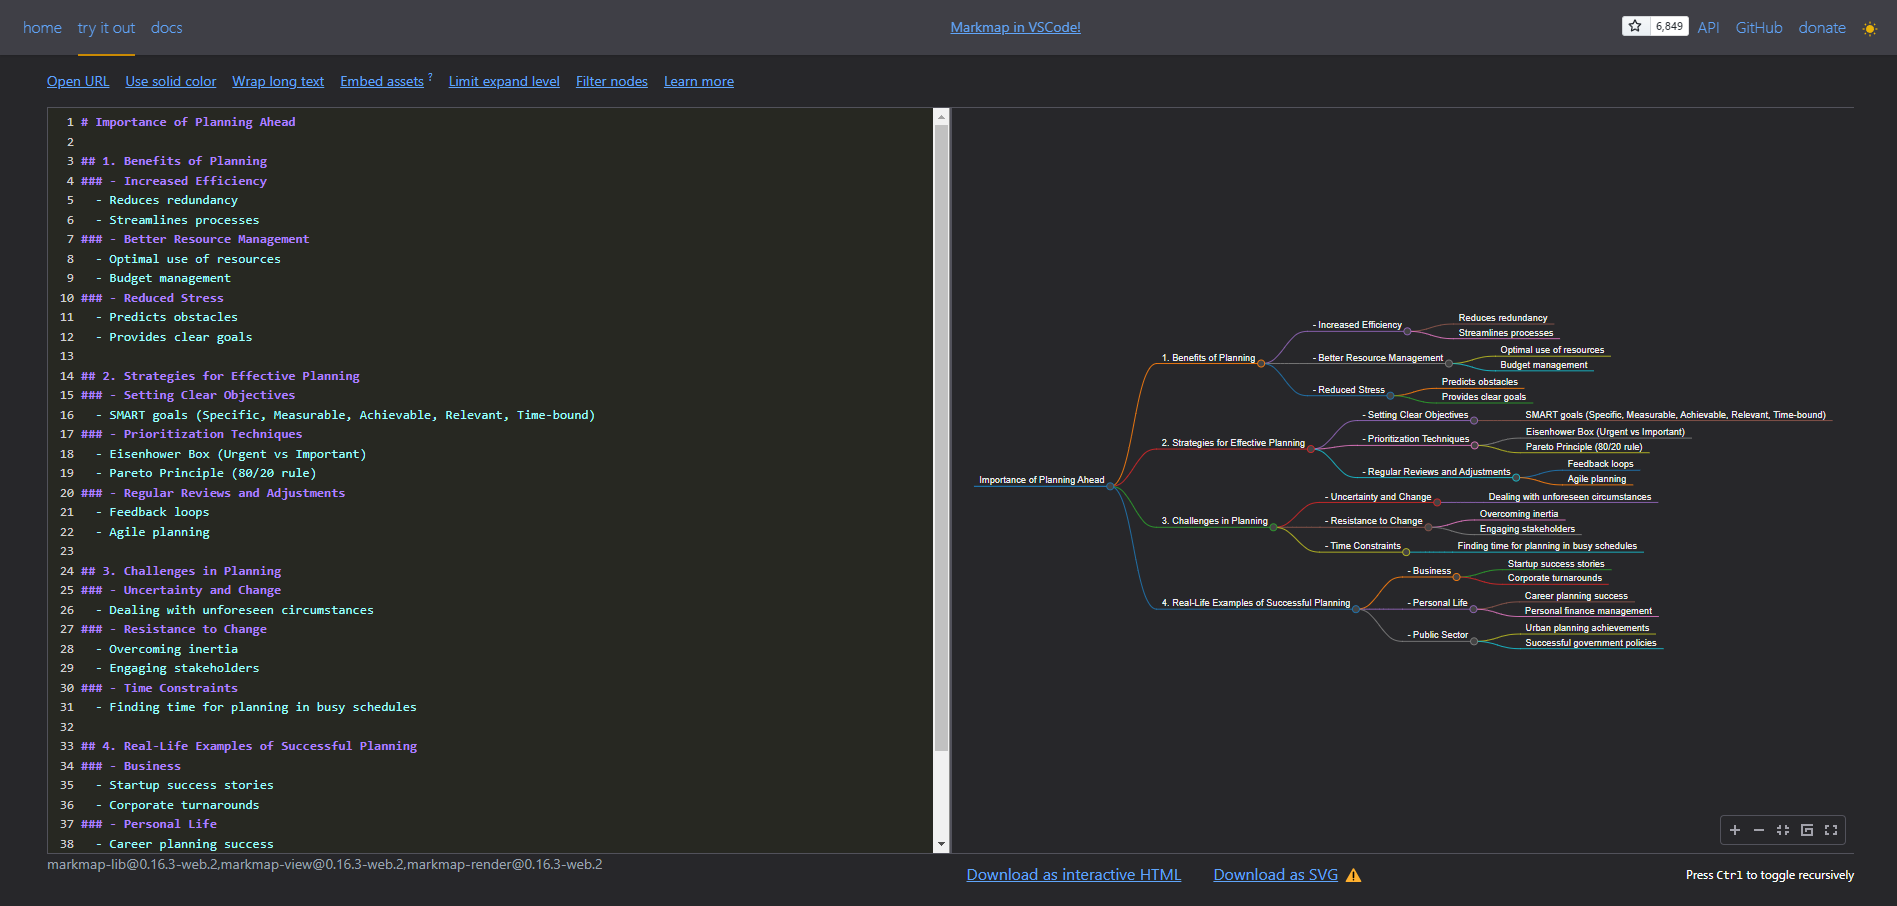Click the editor scrollbar
The image size is (1897, 906).
click(x=939, y=400)
